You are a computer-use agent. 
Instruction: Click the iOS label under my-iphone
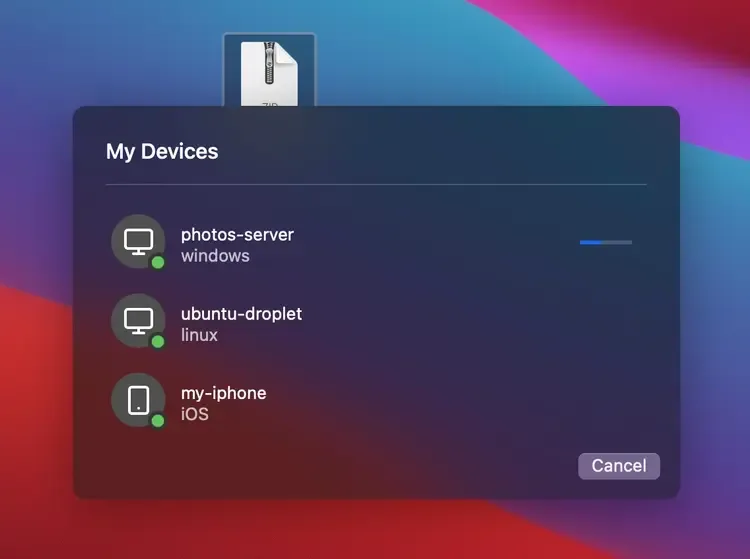coord(195,414)
